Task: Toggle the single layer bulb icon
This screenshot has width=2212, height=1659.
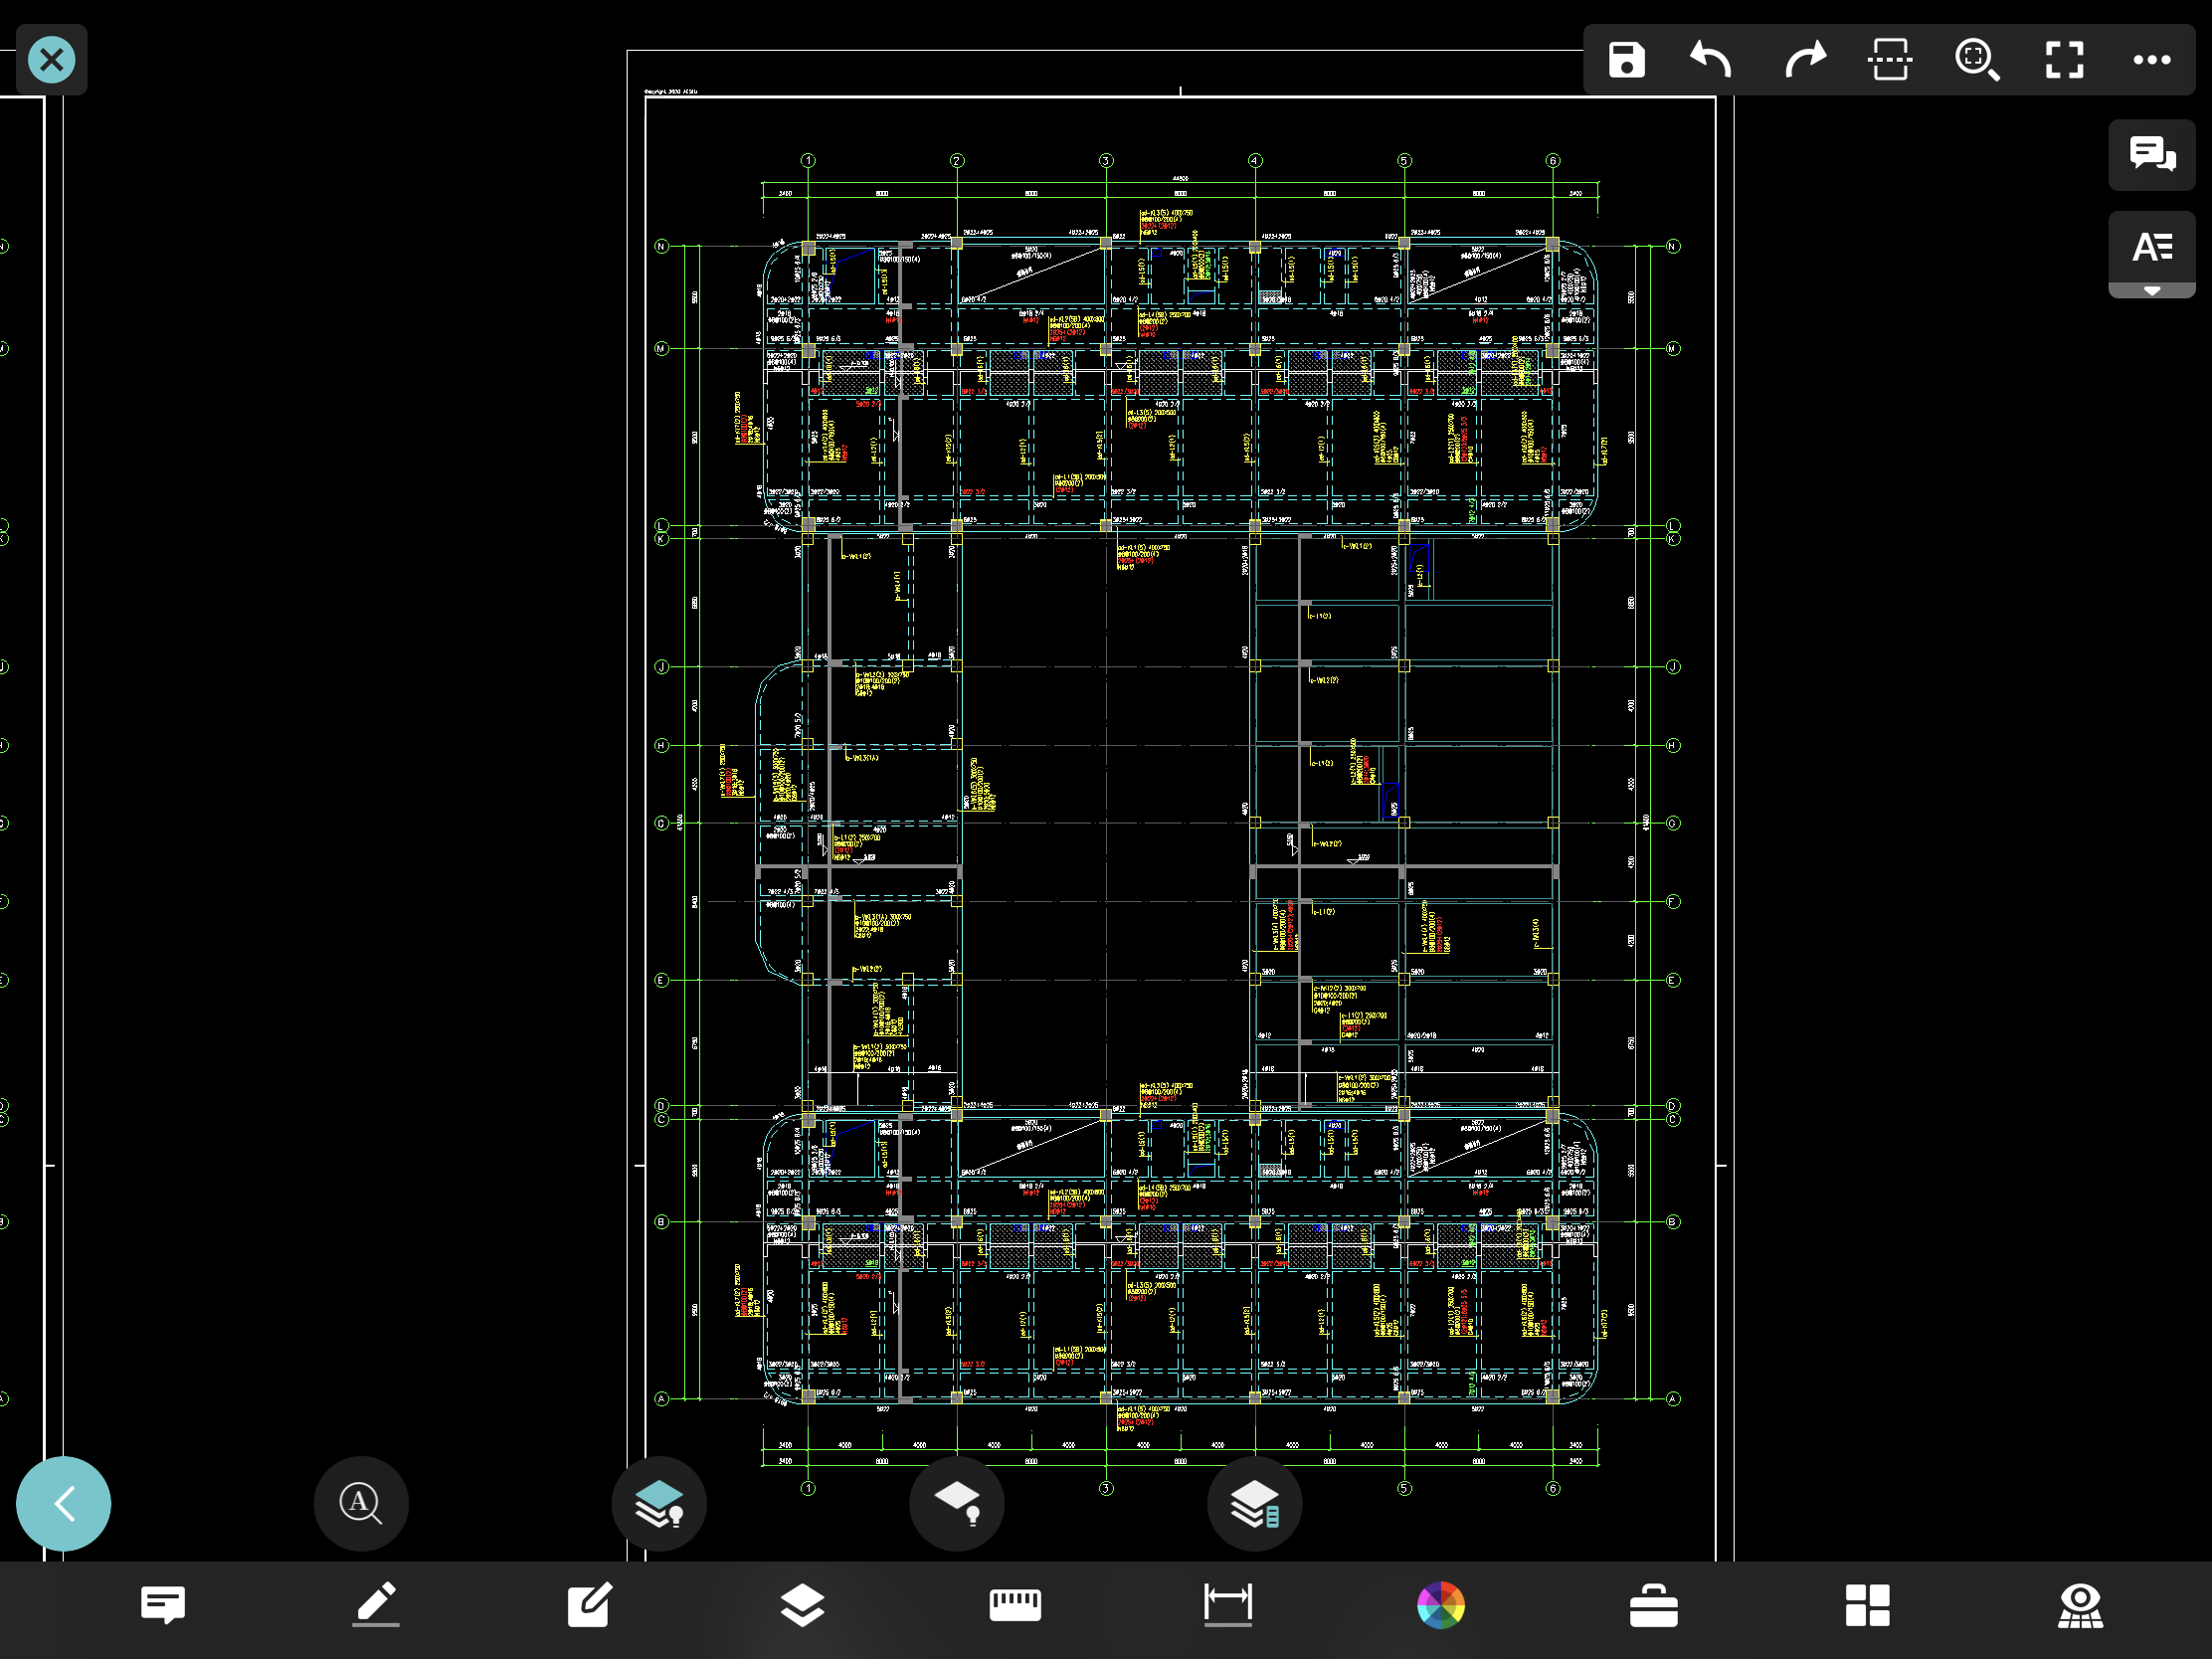Action: (x=957, y=1503)
